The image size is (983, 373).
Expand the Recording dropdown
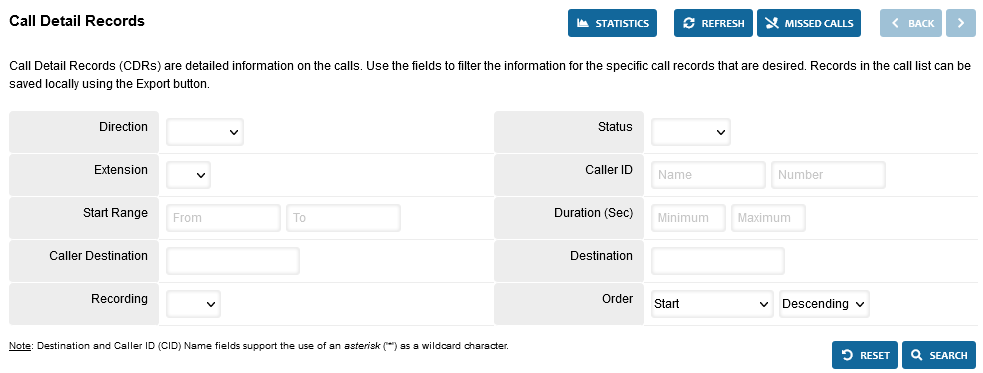click(x=193, y=304)
